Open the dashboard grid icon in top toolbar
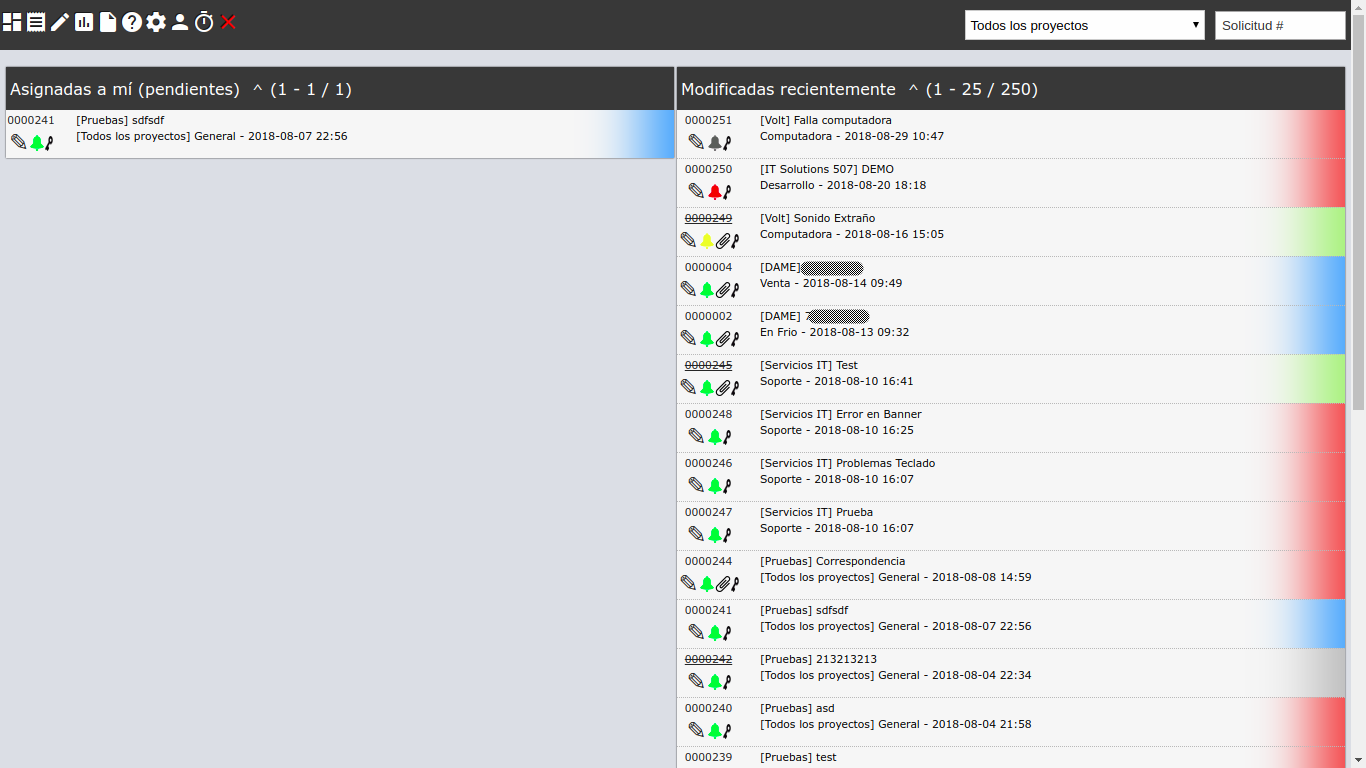Screen dimensions: 1366x768 12,22
